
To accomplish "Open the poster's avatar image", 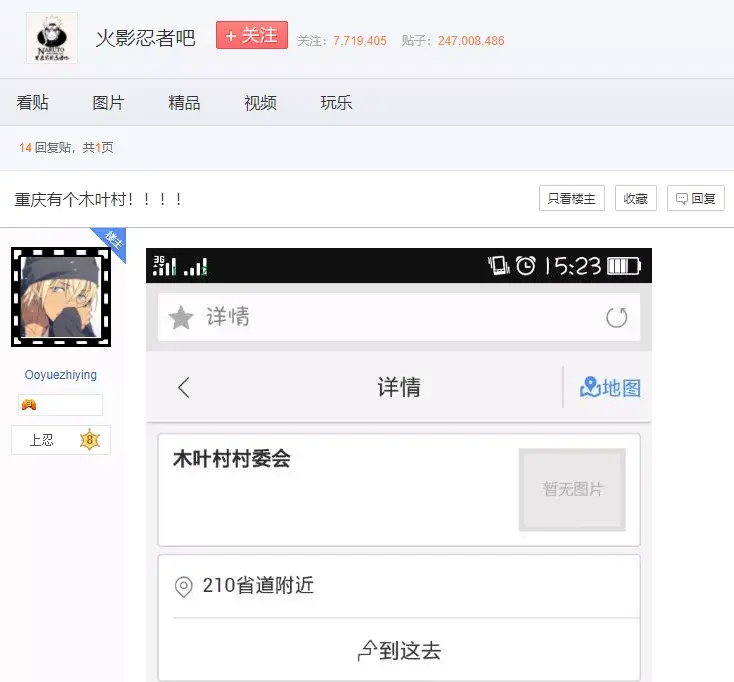I will point(61,297).
